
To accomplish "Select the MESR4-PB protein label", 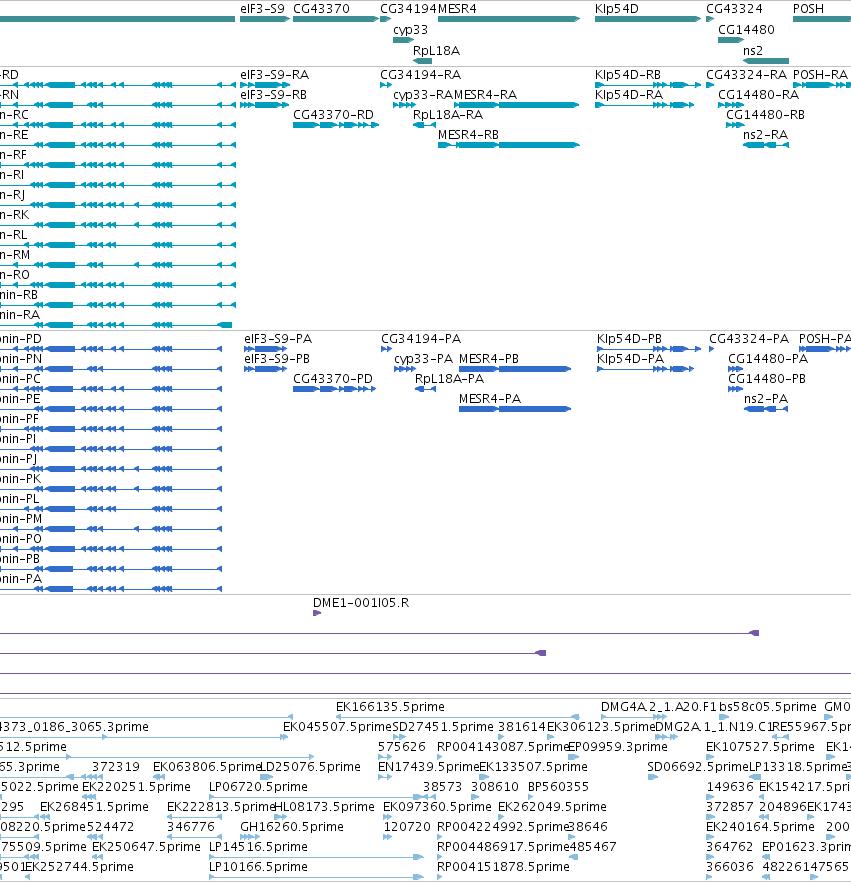I will click(489, 359).
